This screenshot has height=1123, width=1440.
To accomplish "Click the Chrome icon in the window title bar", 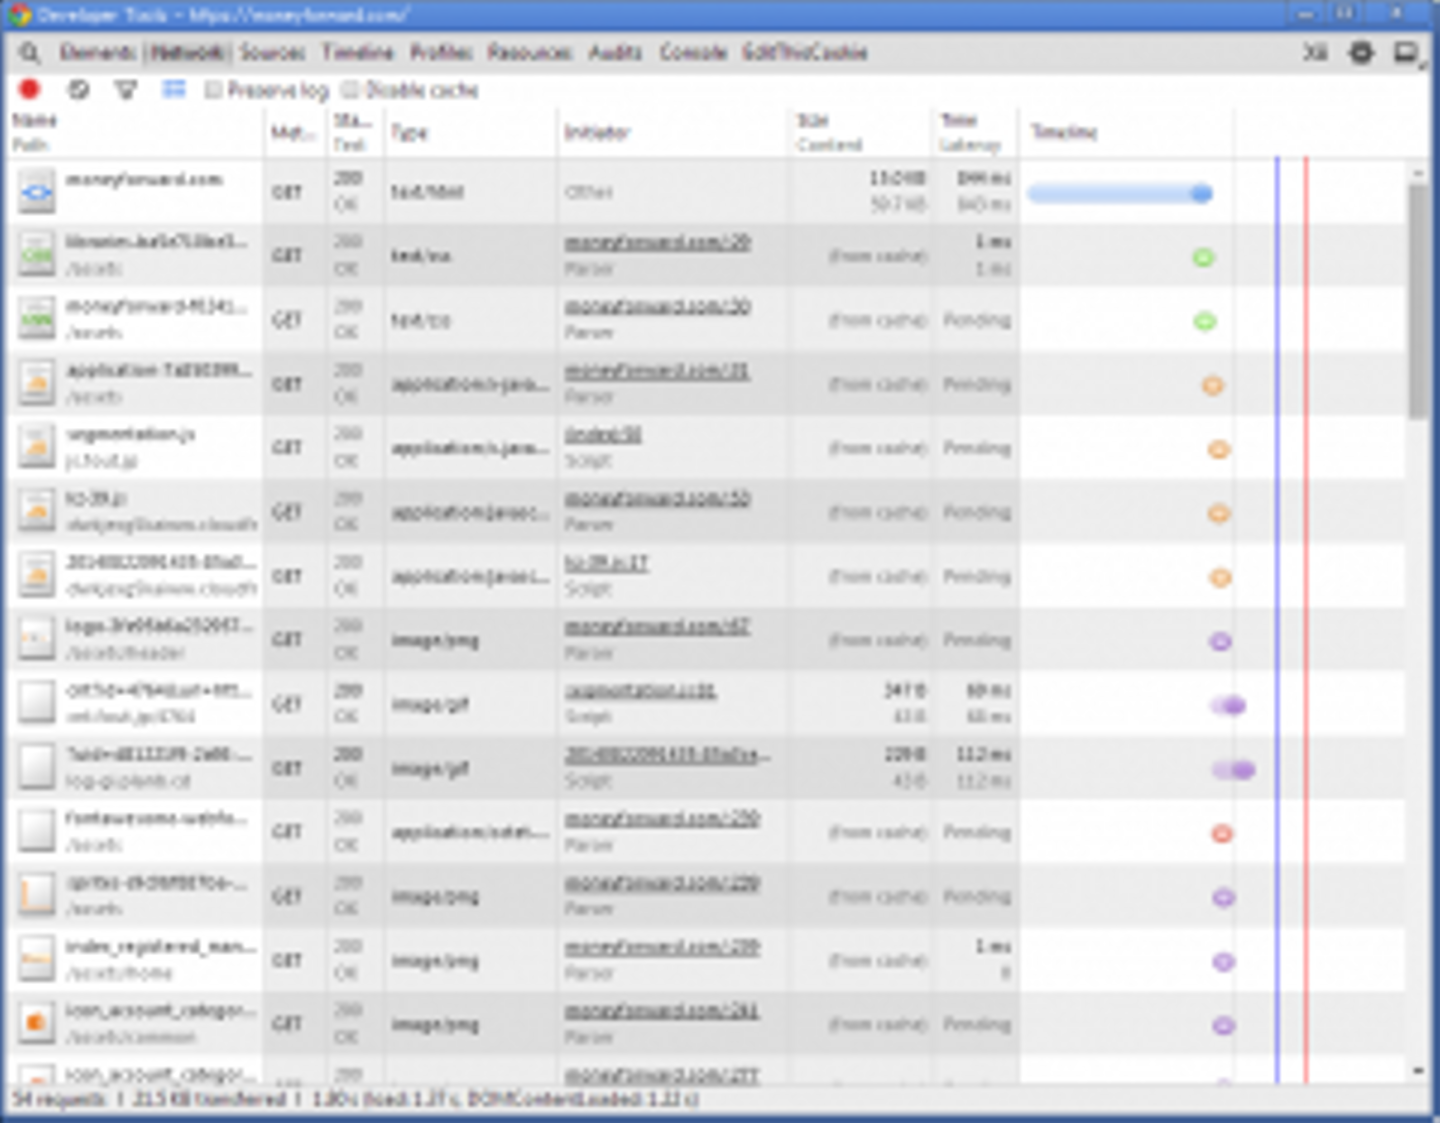I will (18, 15).
